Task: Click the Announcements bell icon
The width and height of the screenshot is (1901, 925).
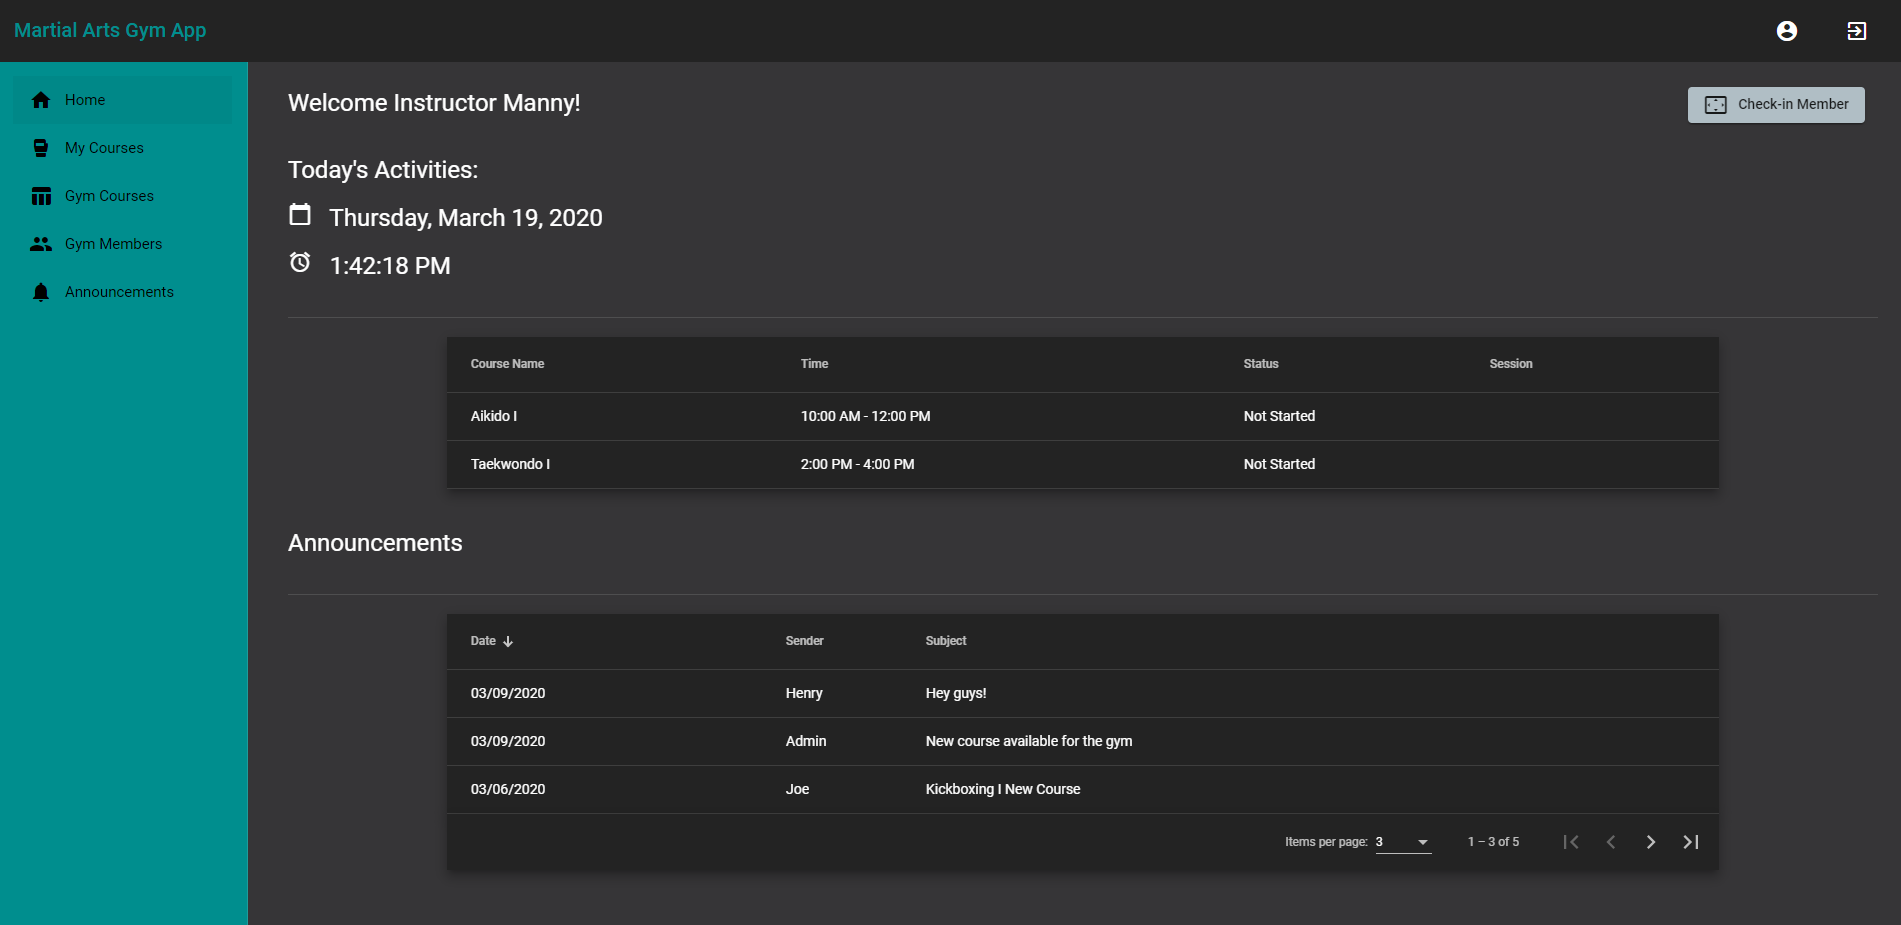Action: (x=41, y=292)
